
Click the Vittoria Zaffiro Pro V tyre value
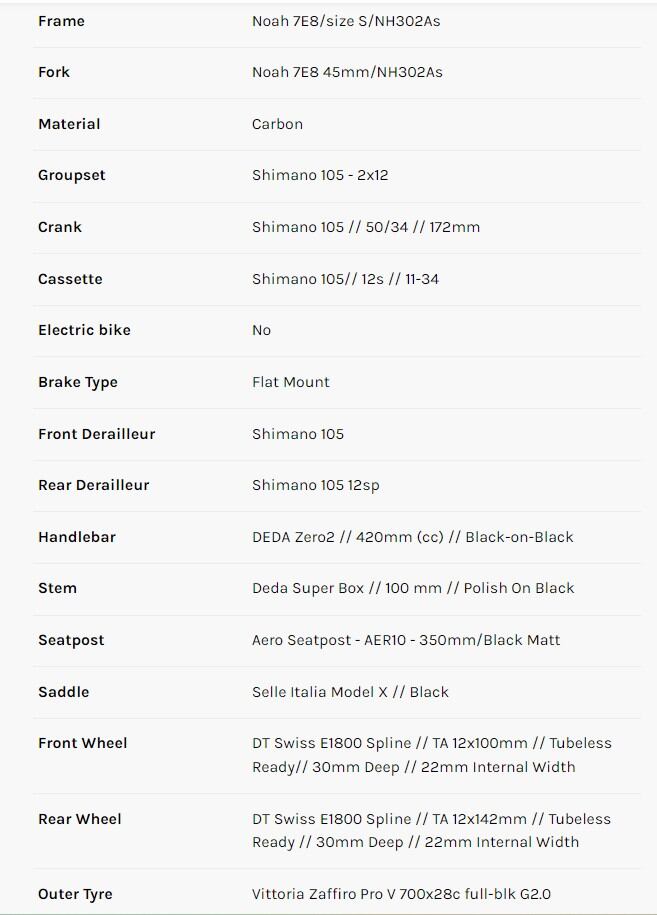click(401, 894)
